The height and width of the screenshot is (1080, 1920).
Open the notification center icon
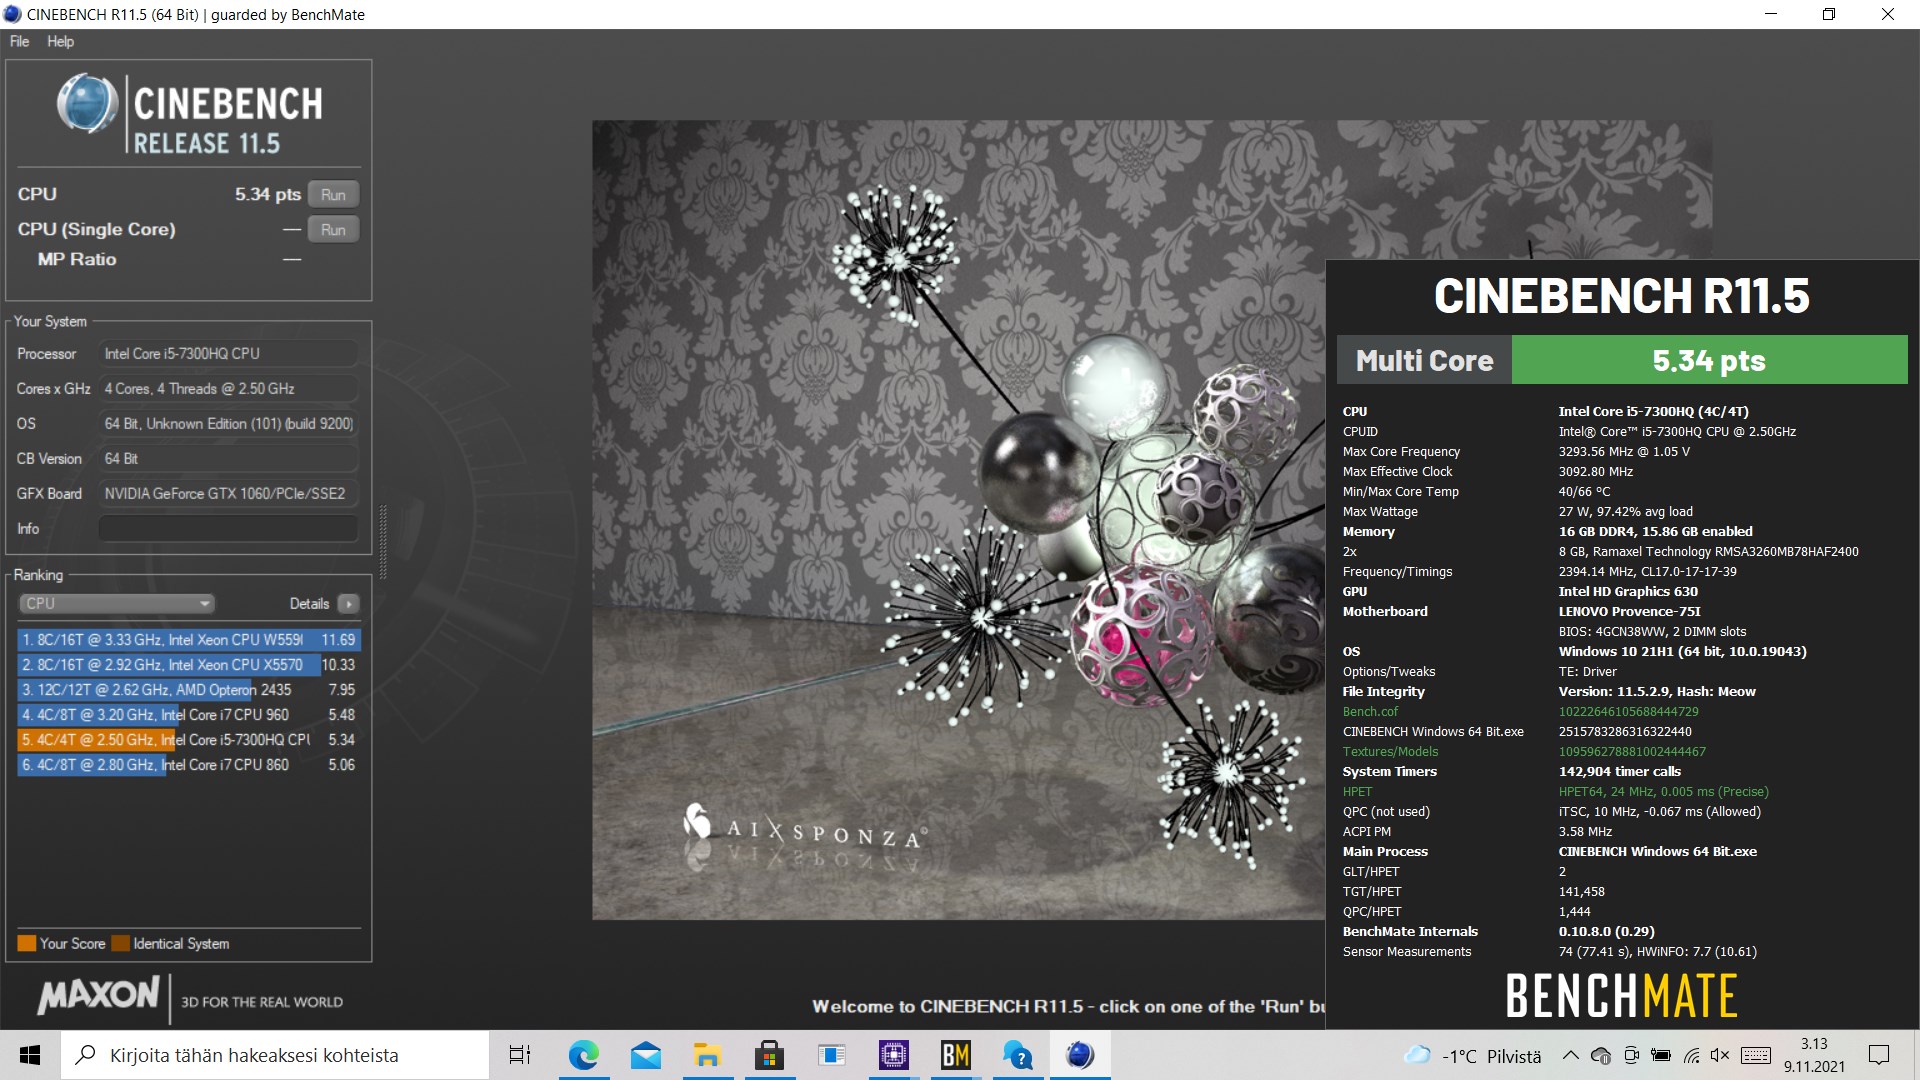click(1879, 1055)
